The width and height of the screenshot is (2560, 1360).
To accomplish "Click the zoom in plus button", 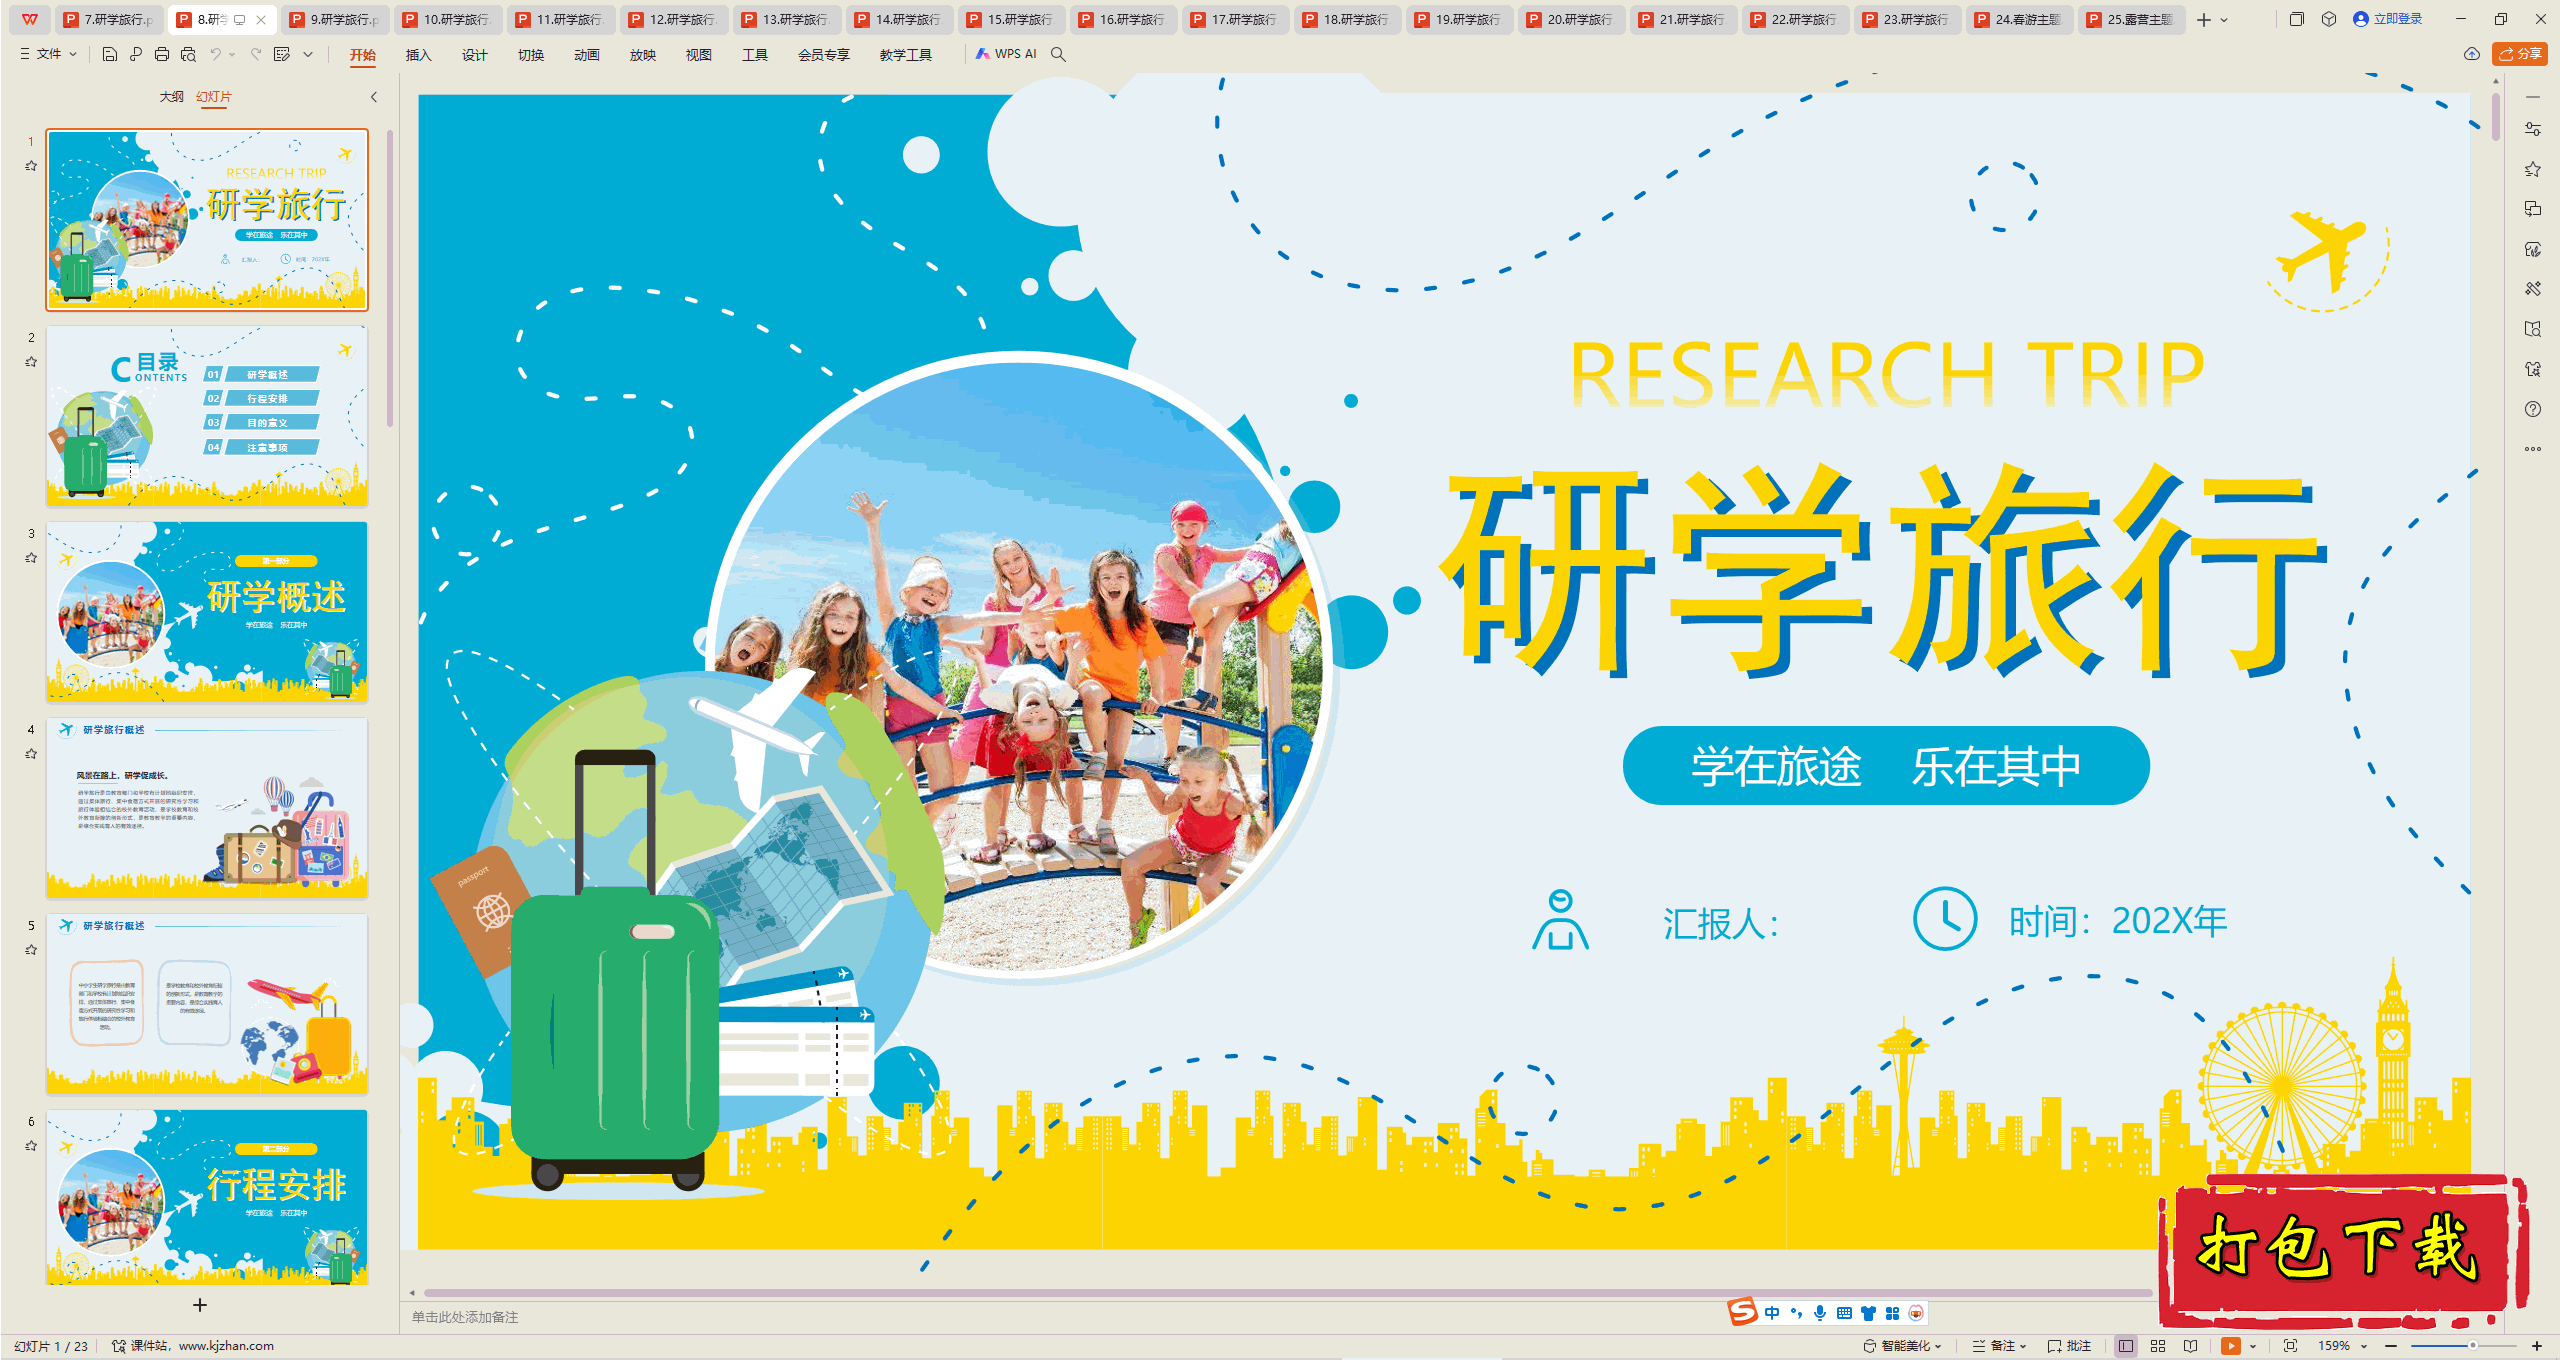I will (2537, 1346).
